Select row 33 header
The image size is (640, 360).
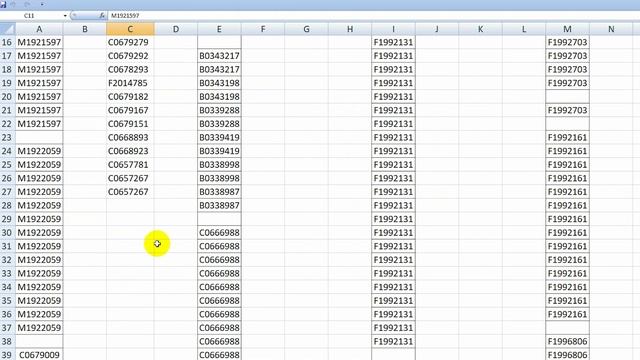(x=7, y=273)
